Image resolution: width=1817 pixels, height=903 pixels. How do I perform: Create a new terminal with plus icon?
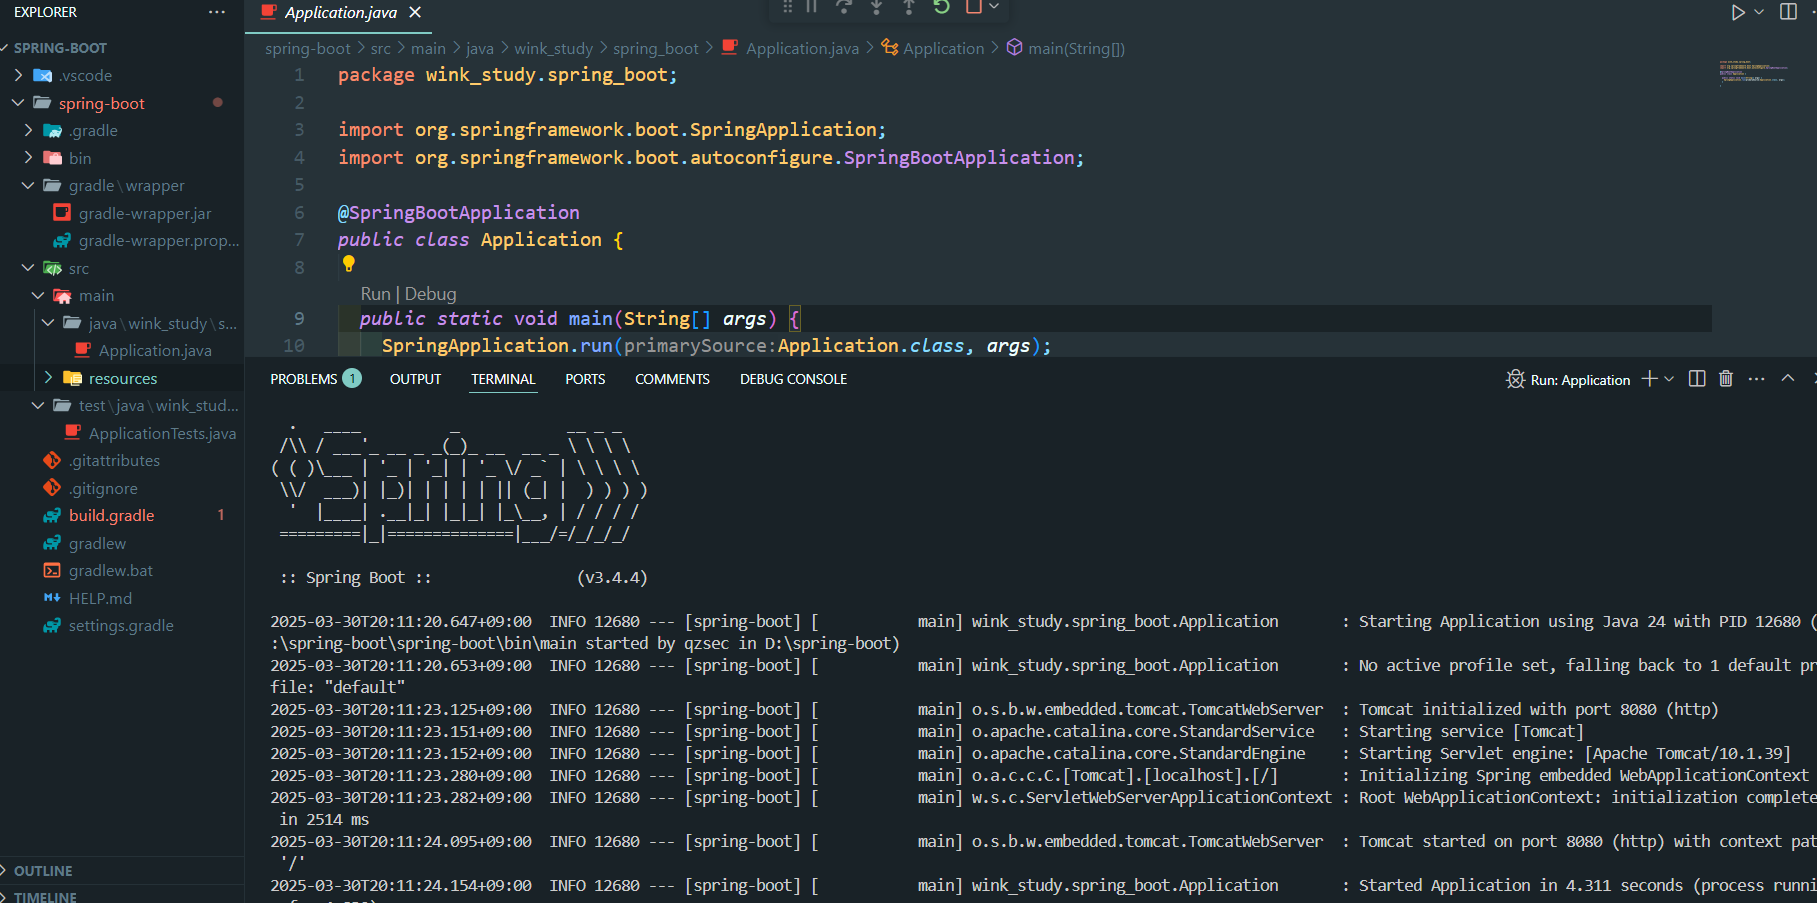click(x=1649, y=378)
